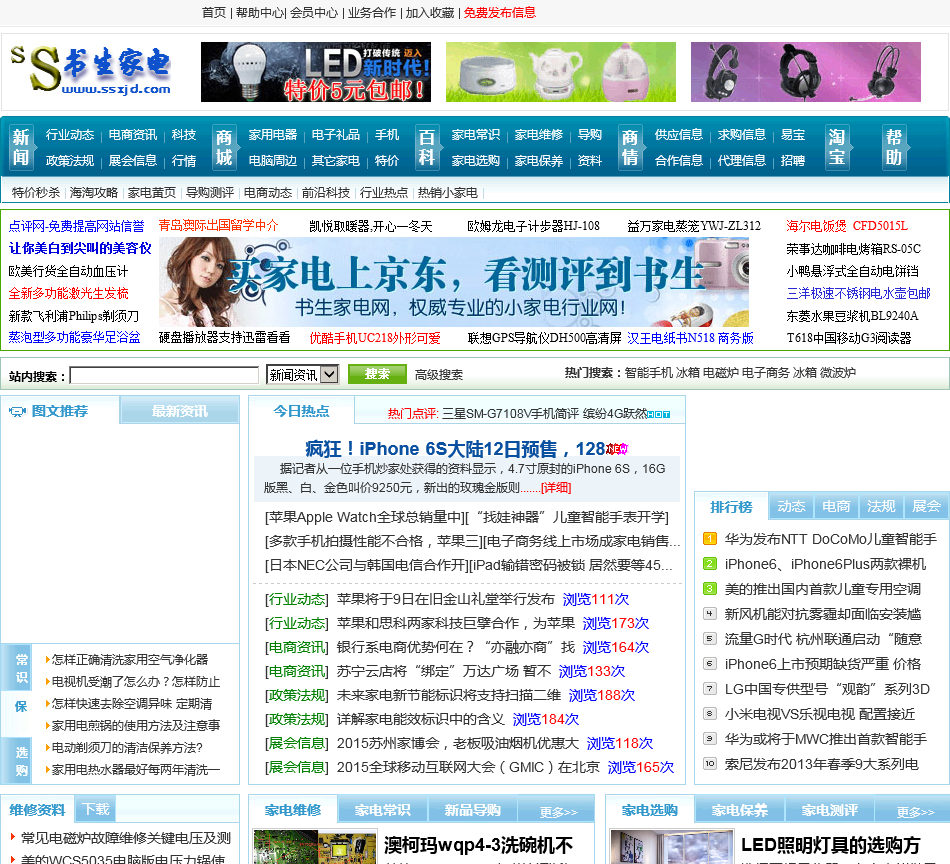Open 小米电视VS乐视电视 ranking item
This screenshot has height=864, width=950.
pyautogui.click(x=819, y=714)
